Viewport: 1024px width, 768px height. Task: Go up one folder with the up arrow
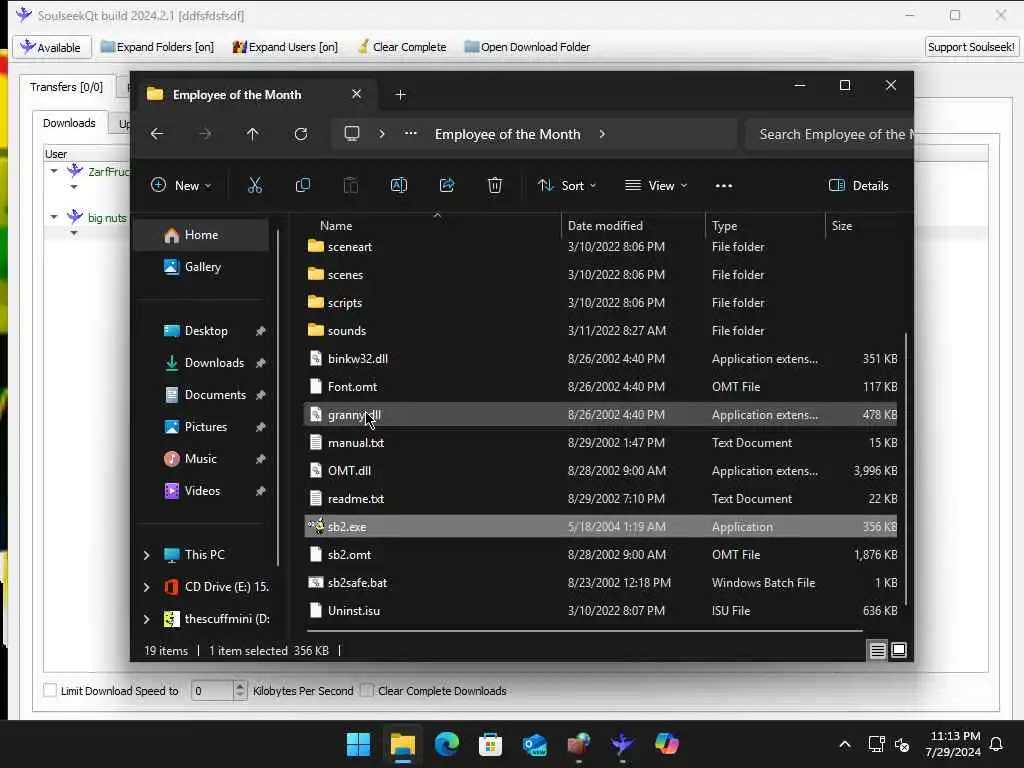click(x=253, y=134)
